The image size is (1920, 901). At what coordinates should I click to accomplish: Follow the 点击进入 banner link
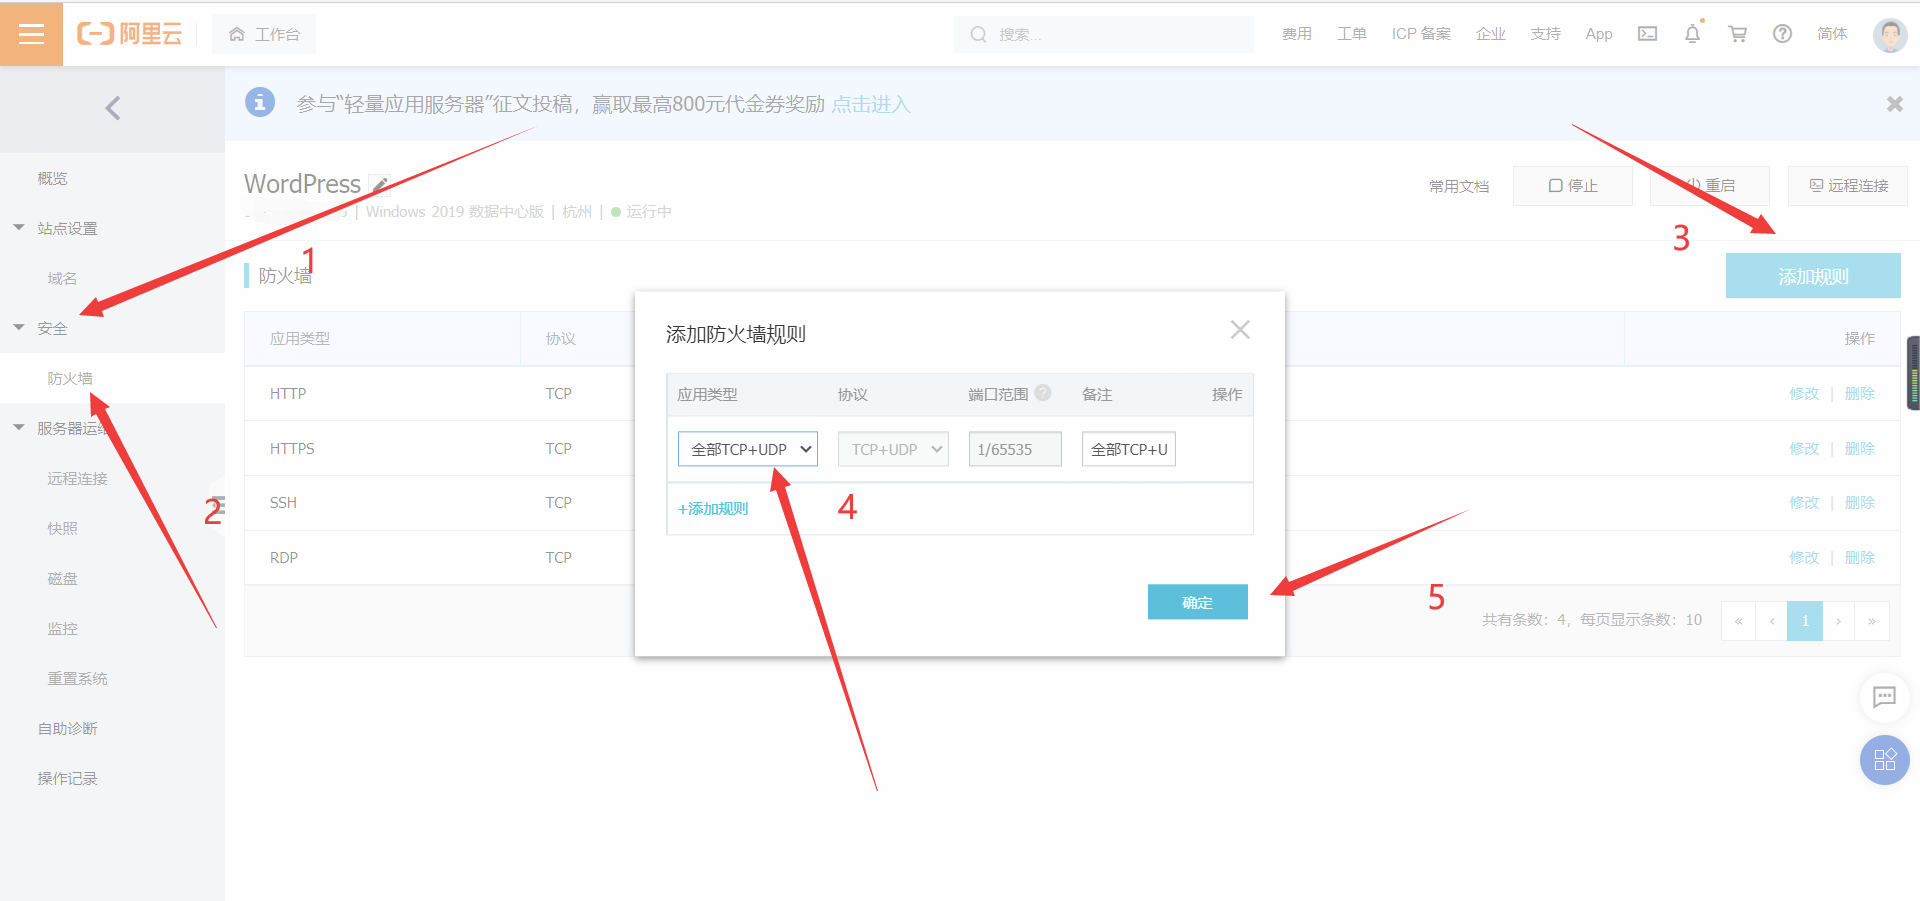click(871, 104)
